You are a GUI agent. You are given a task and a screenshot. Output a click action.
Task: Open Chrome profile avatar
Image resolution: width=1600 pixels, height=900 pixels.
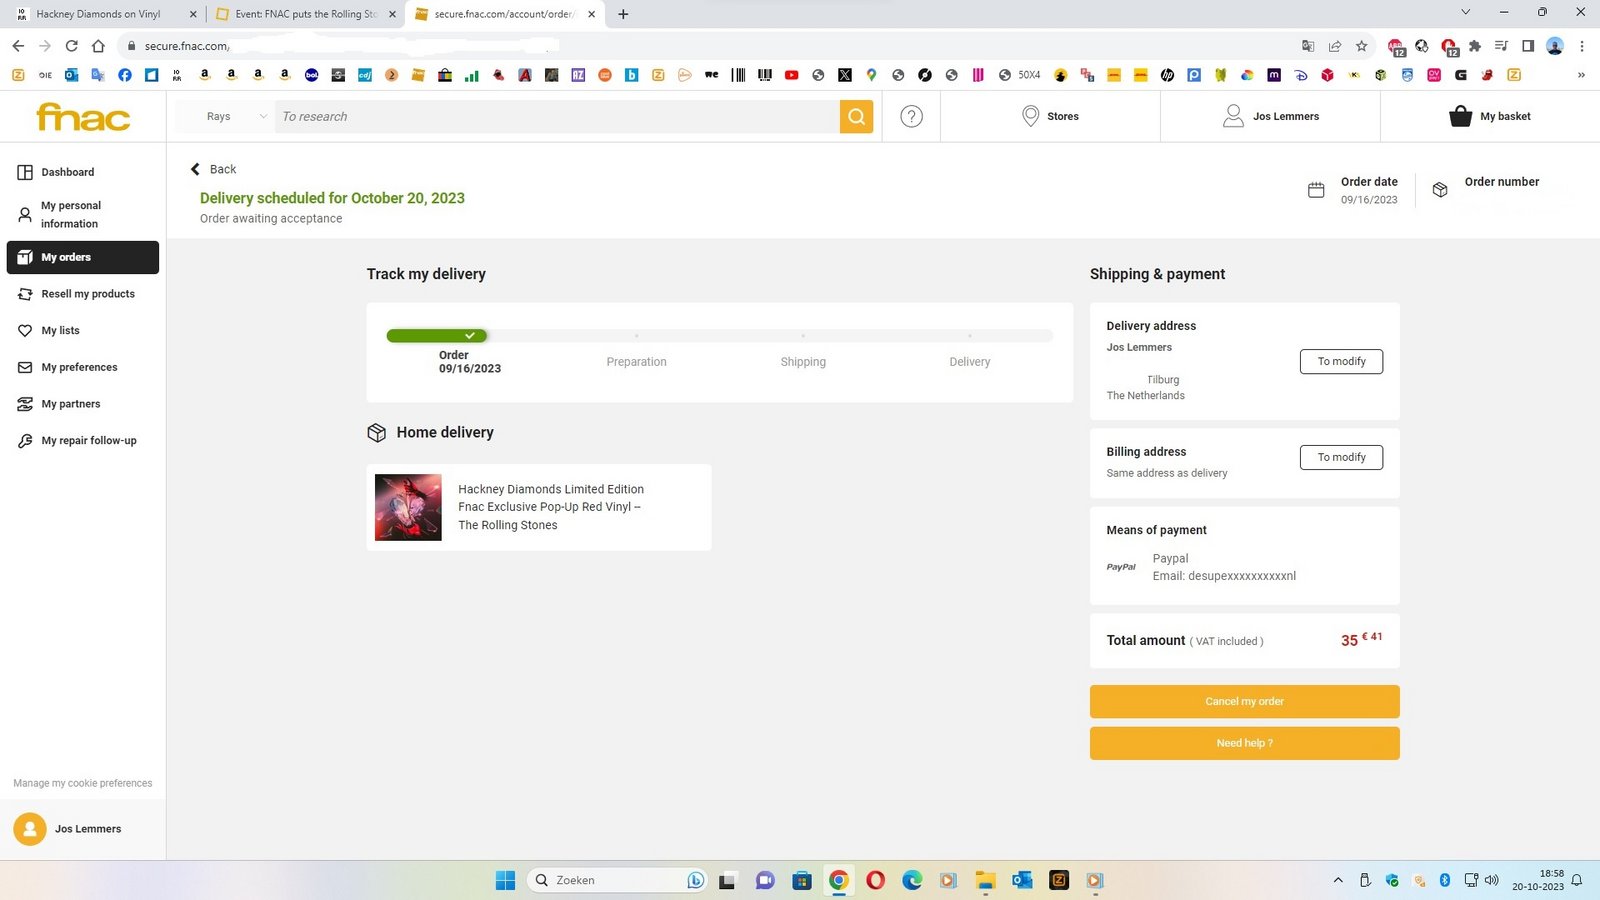(1555, 46)
